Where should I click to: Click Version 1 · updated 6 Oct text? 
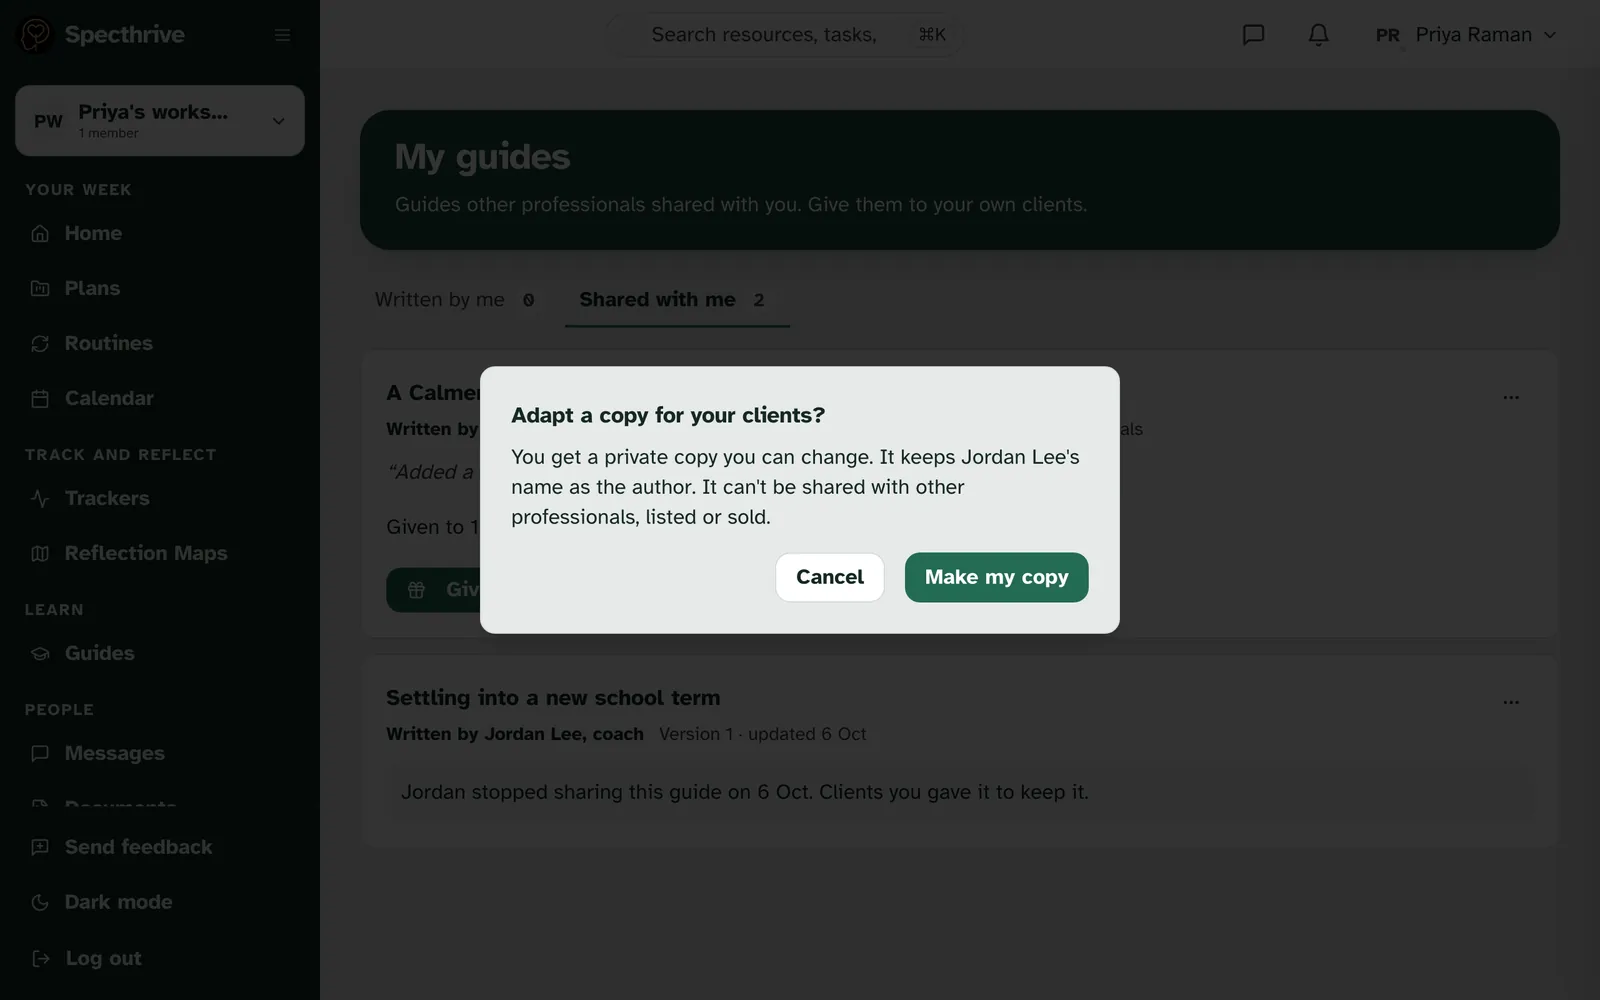tap(763, 734)
